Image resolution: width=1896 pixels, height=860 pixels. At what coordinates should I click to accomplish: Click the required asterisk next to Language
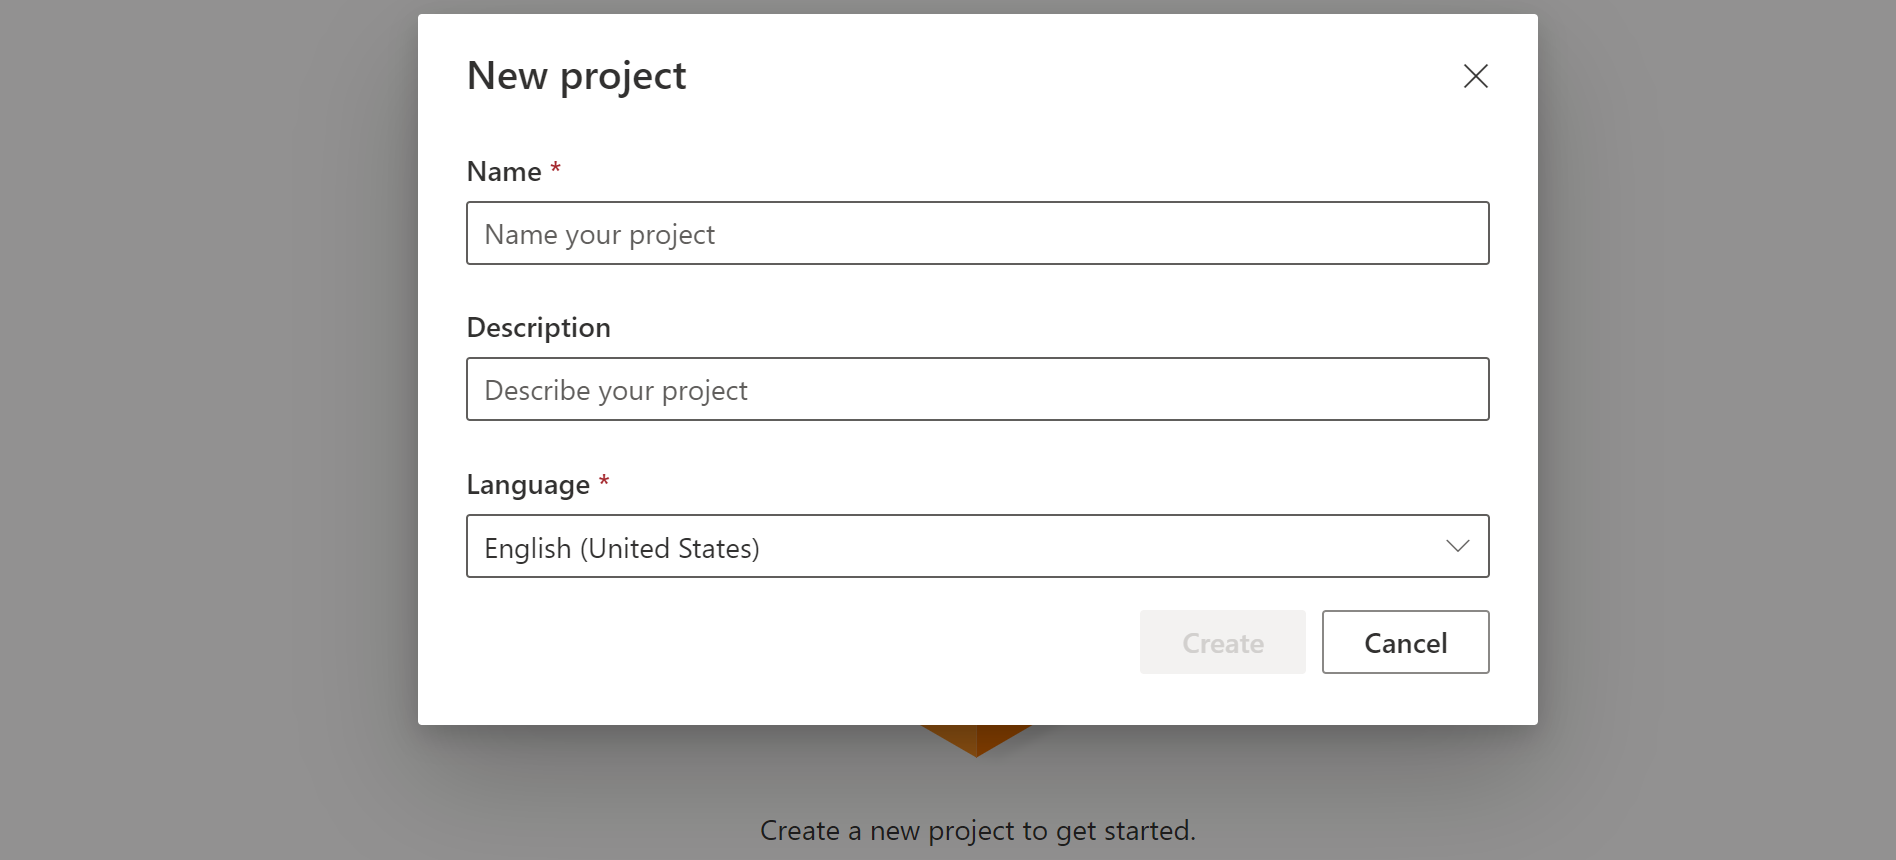(604, 481)
